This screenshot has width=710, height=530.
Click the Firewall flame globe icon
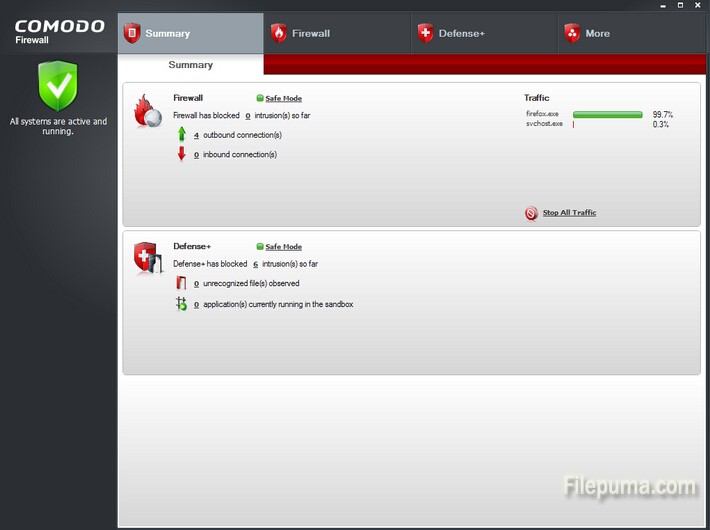click(x=147, y=111)
